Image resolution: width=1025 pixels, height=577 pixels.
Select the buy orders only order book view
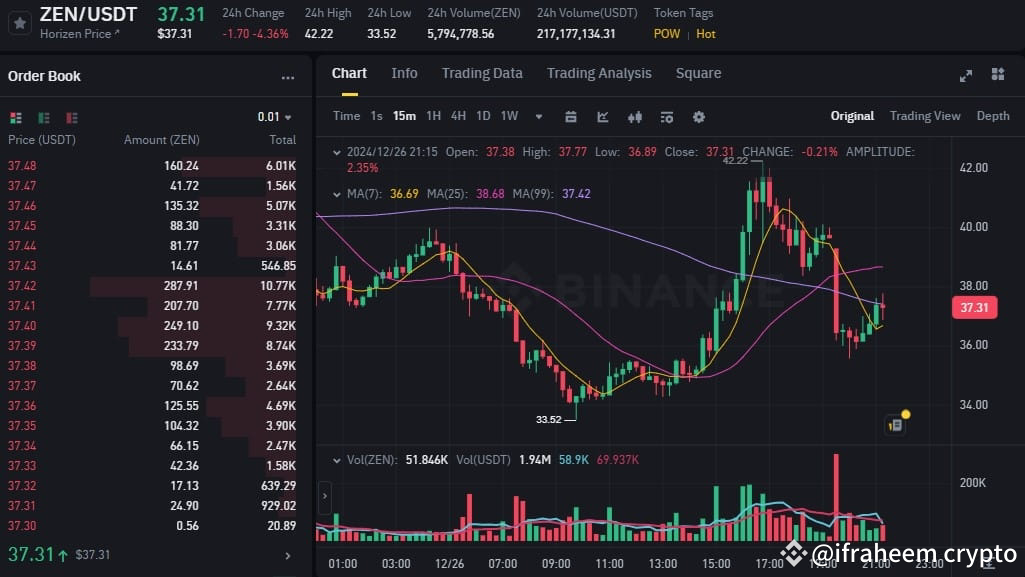click(x=43, y=118)
